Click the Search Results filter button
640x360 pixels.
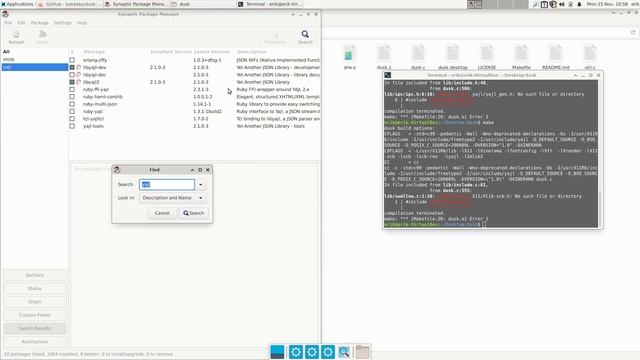coord(35,329)
